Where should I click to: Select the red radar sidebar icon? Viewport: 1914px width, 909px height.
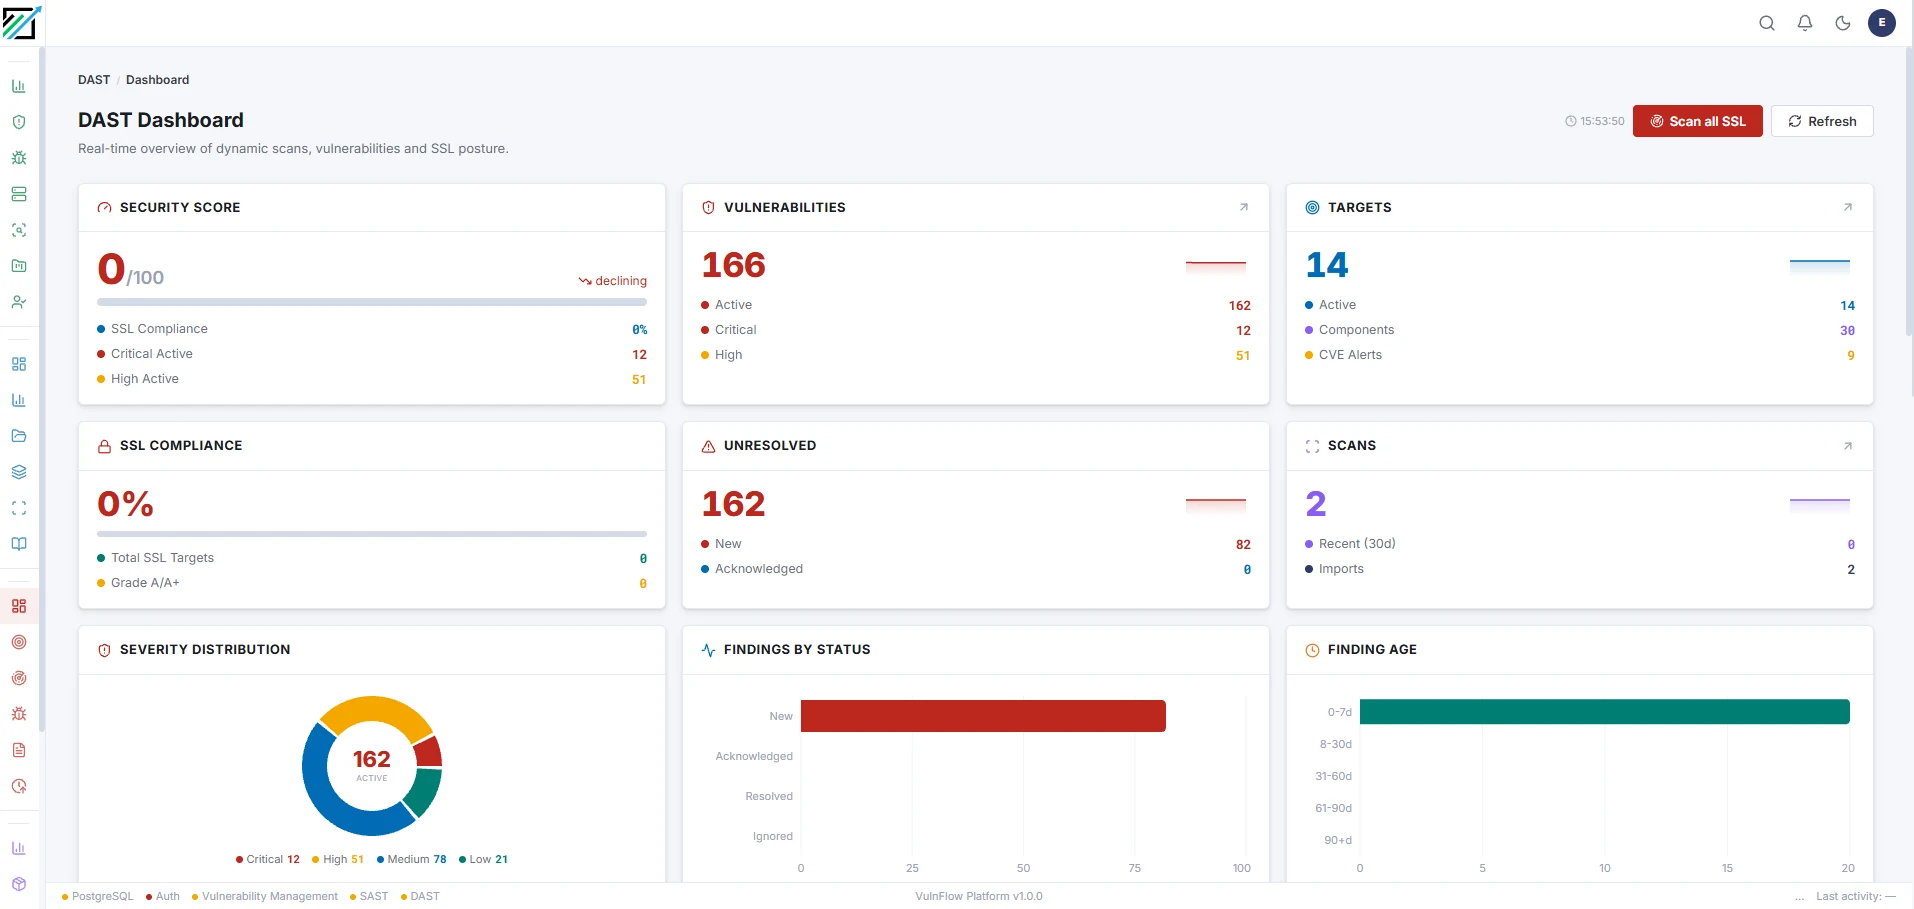point(19,678)
